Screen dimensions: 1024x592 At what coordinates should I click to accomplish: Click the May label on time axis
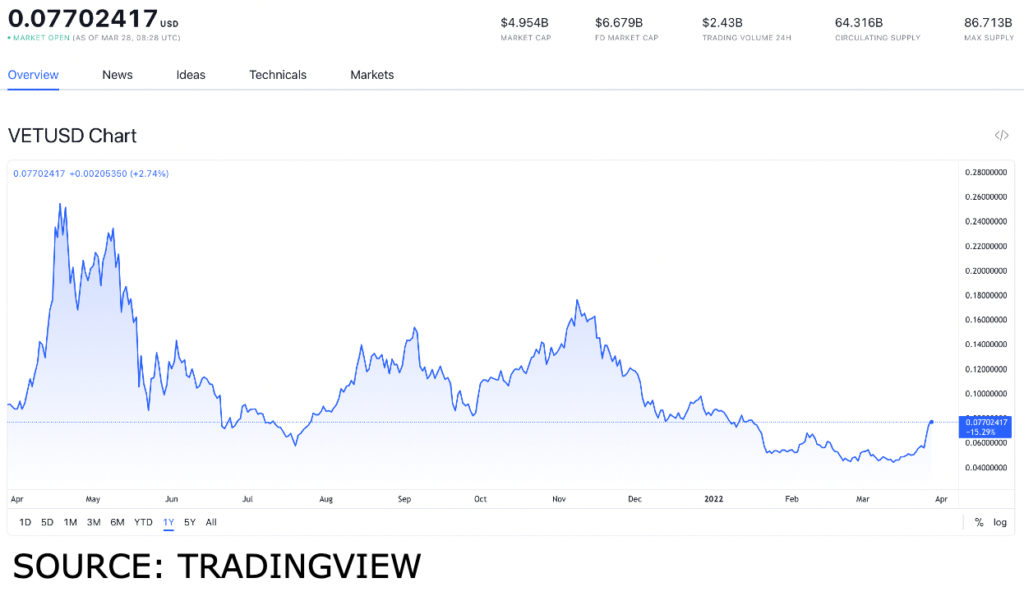tap(93, 499)
